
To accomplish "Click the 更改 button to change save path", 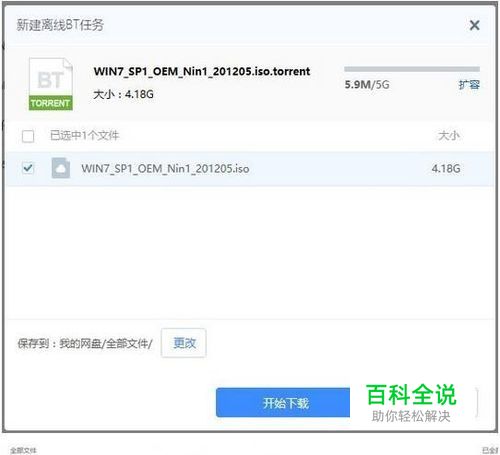I will pos(184,343).
